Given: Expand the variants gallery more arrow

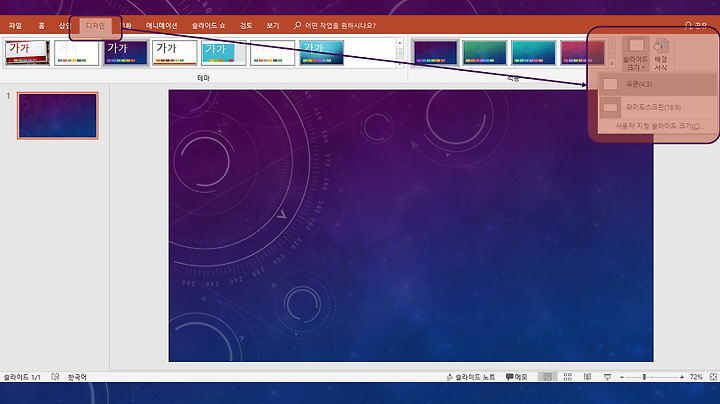Looking at the screenshot, I should [x=611, y=64].
